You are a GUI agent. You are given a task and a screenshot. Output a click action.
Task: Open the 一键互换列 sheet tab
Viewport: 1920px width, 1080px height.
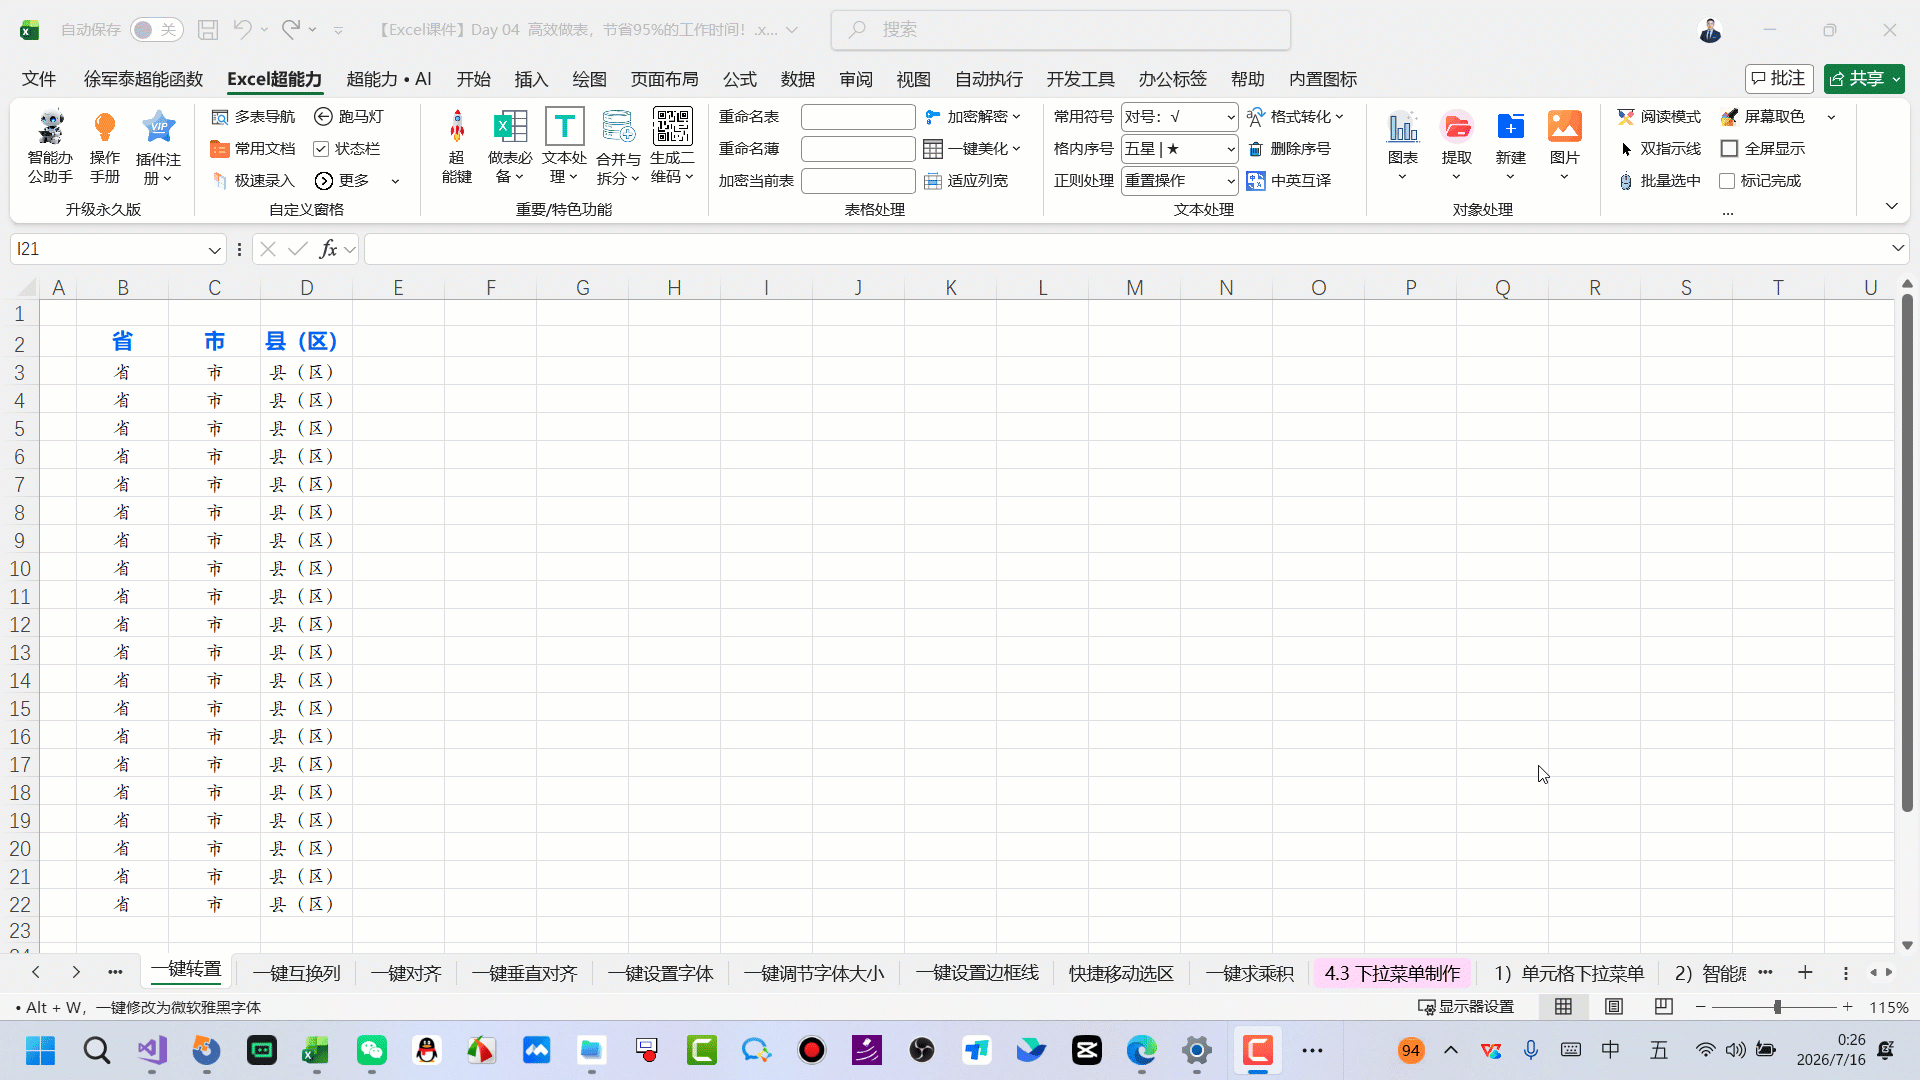click(x=297, y=973)
